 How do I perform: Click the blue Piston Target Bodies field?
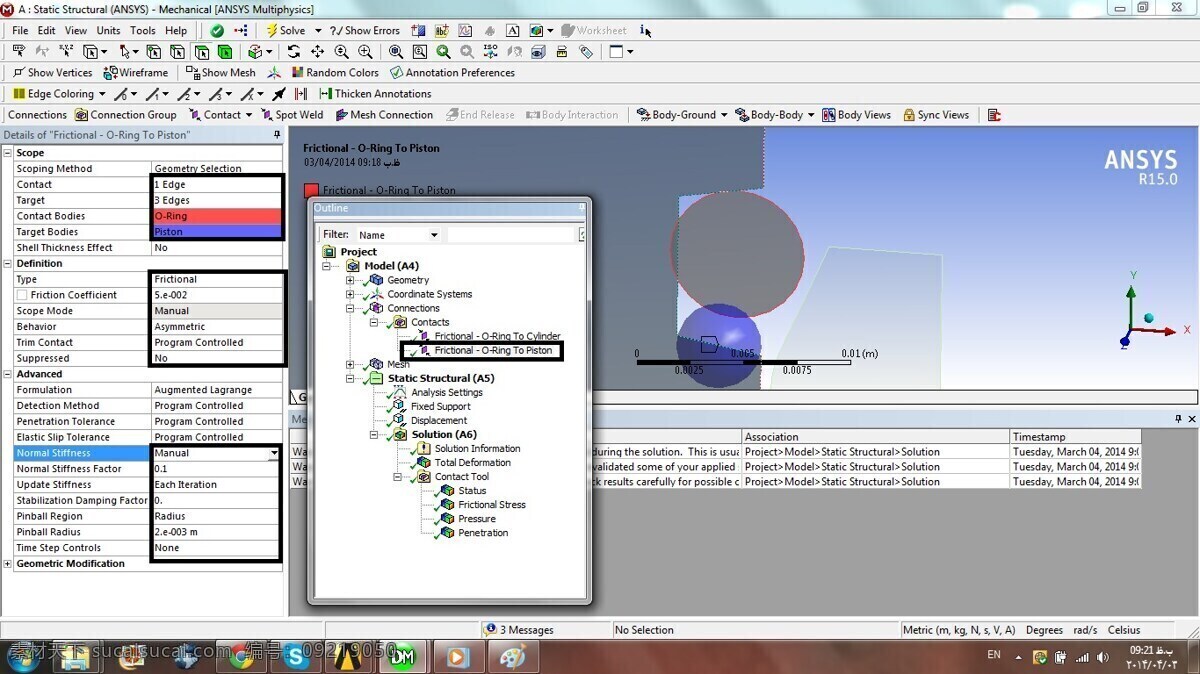tap(217, 232)
